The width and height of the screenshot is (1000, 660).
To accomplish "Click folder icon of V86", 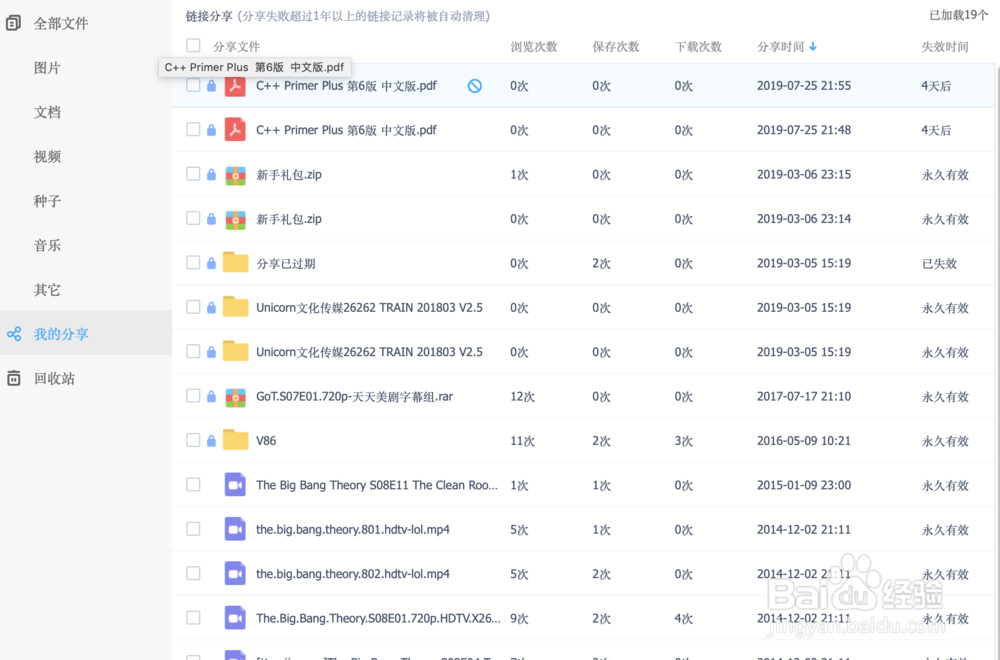I will pos(235,440).
